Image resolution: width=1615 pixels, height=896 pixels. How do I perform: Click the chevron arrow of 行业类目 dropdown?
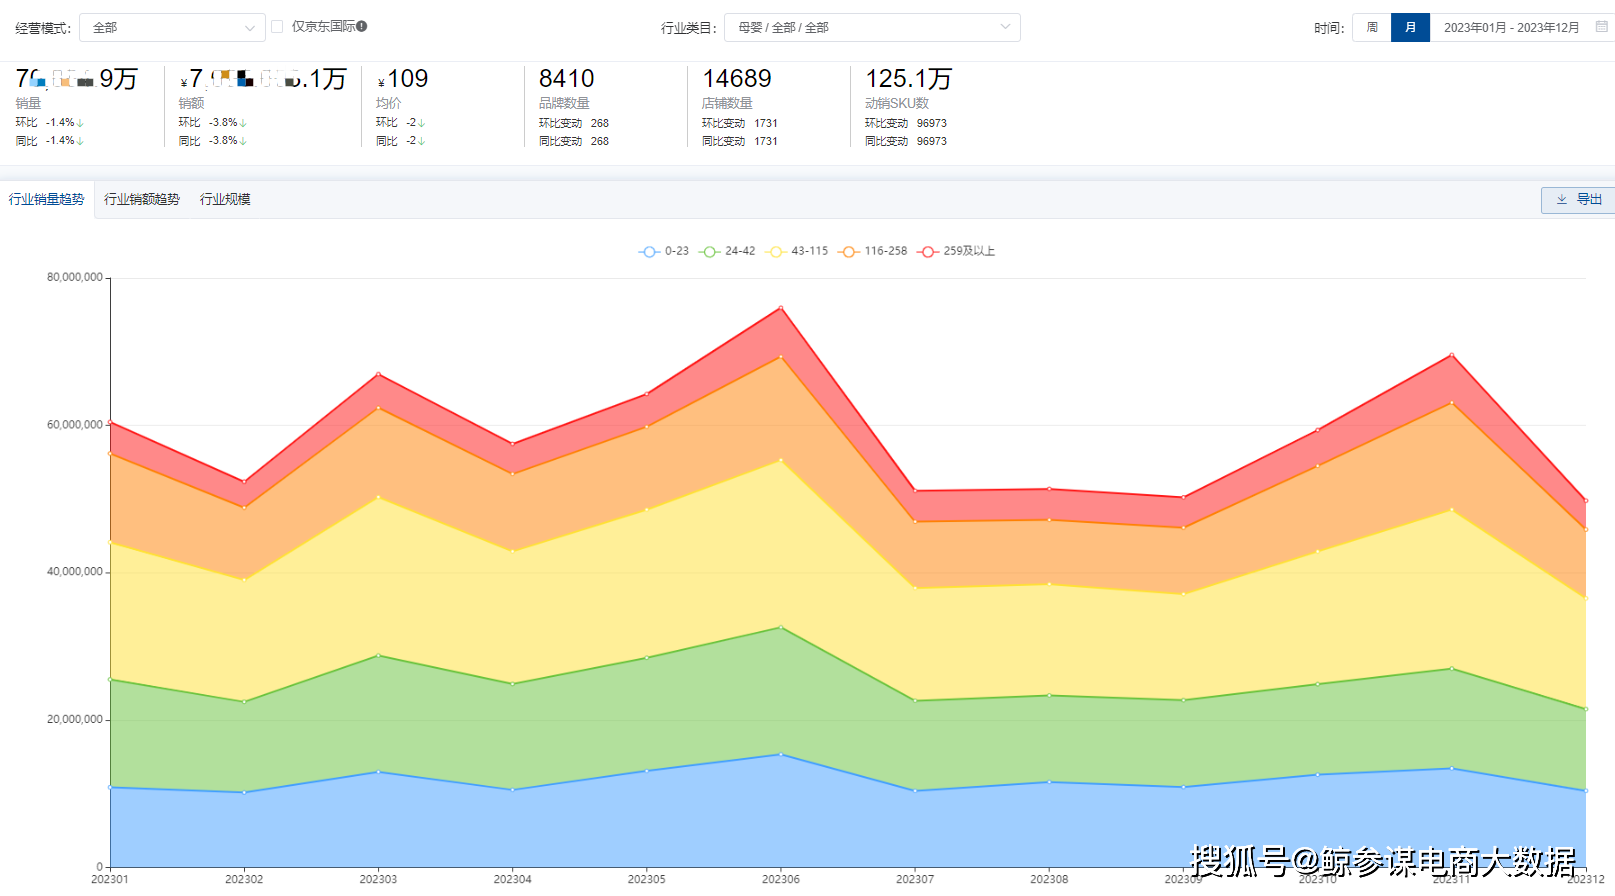pyautogui.click(x=1005, y=27)
